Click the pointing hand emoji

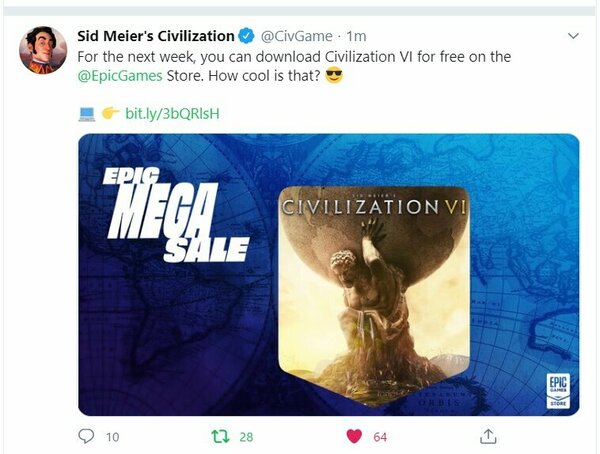click(111, 113)
